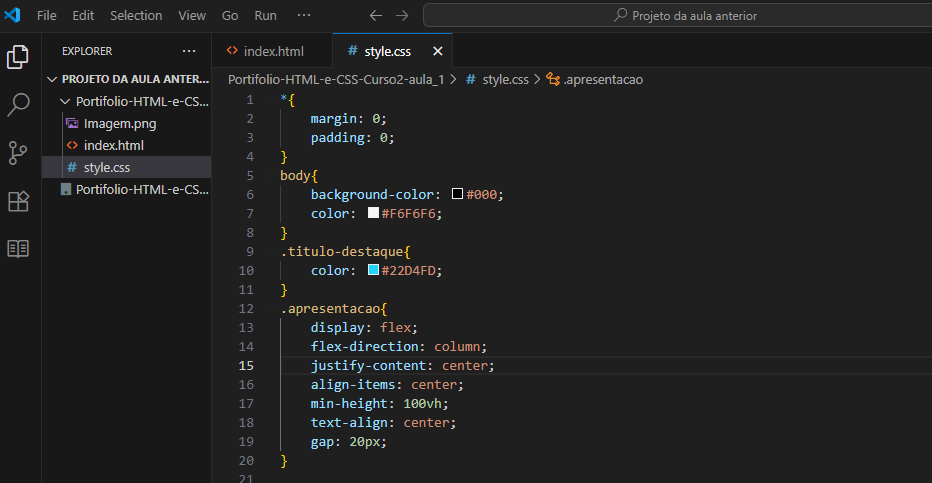Screen dimensions: 932x483
Task: Click the style.css hash icon in explorer
Action: coord(72,168)
